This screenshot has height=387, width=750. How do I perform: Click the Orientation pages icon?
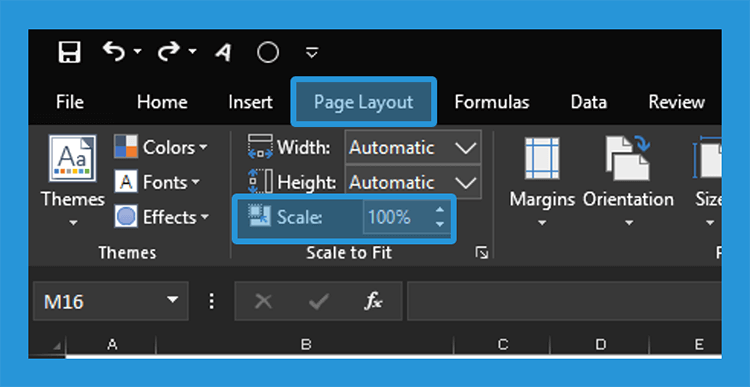tap(628, 158)
